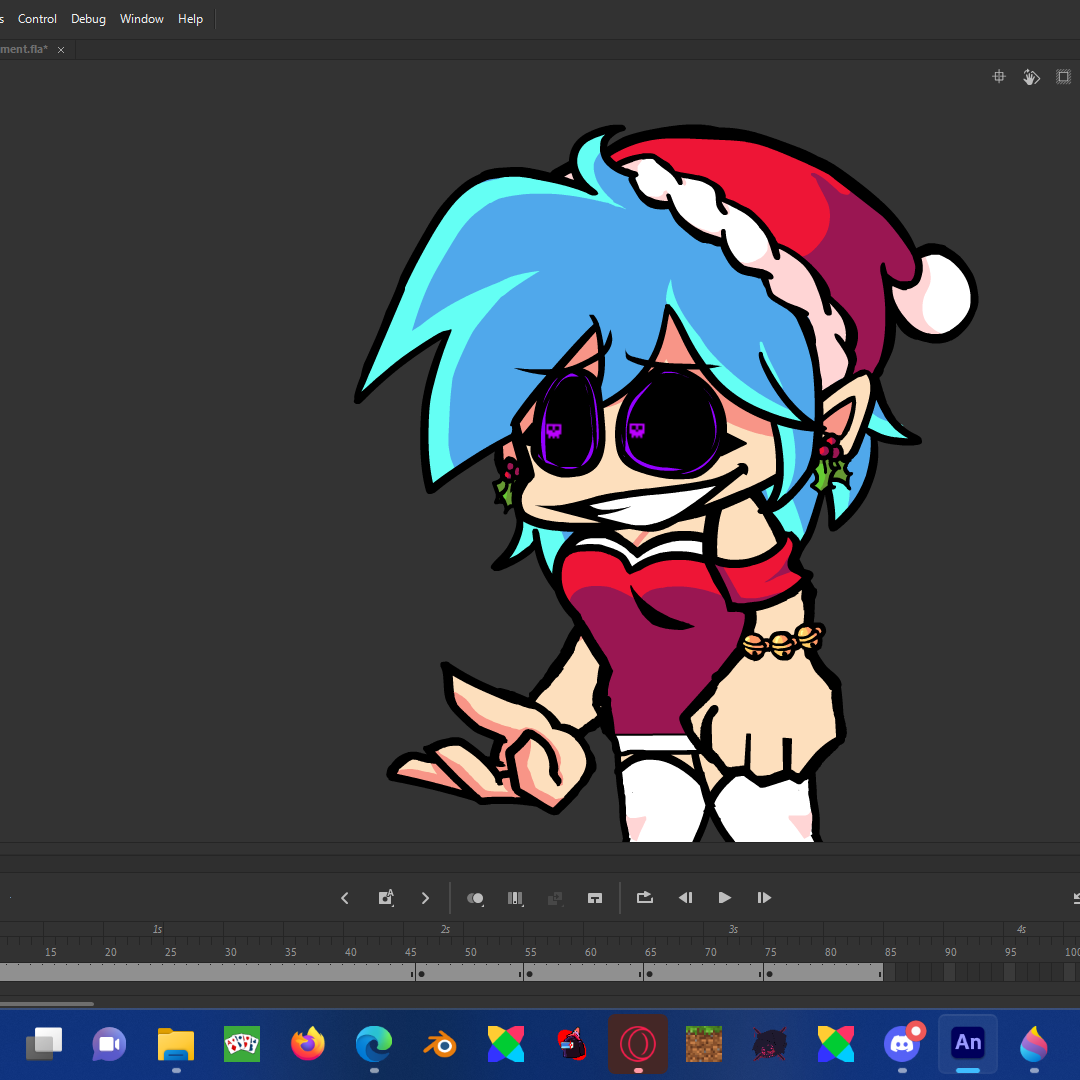Click the 2s time marker label
The height and width of the screenshot is (1080, 1080).
coord(445,929)
